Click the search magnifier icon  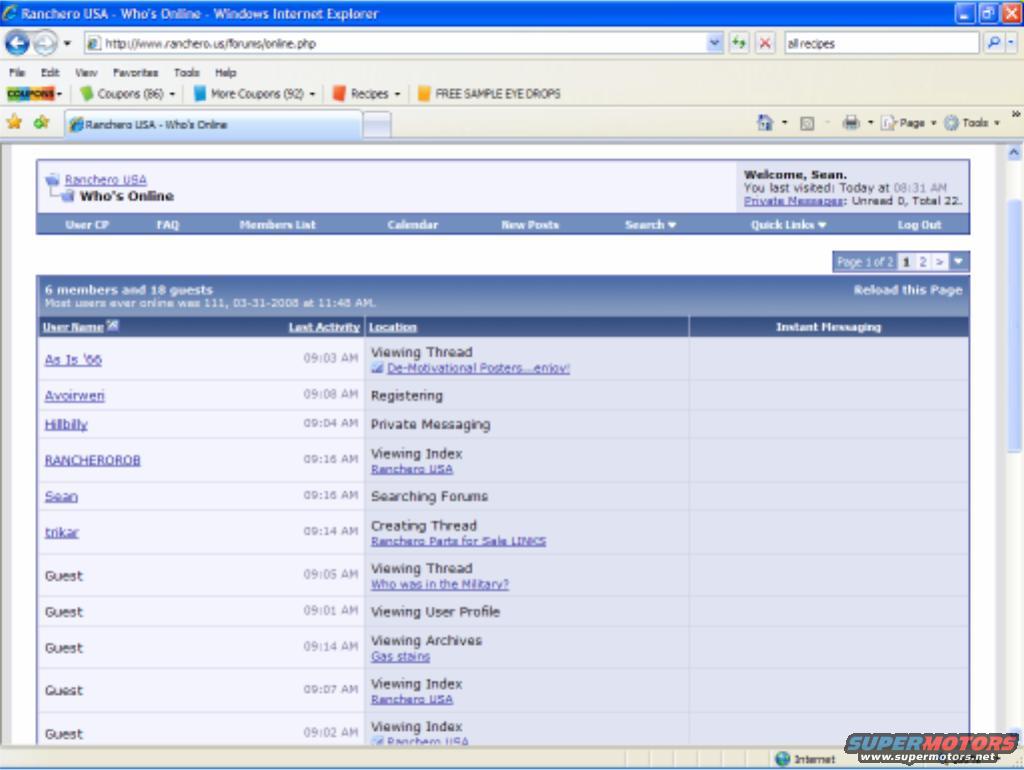pos(993,43)
